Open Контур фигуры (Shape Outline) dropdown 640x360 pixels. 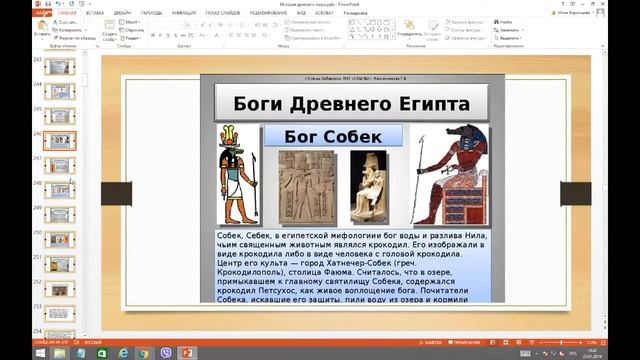click(x=465, y=30)
